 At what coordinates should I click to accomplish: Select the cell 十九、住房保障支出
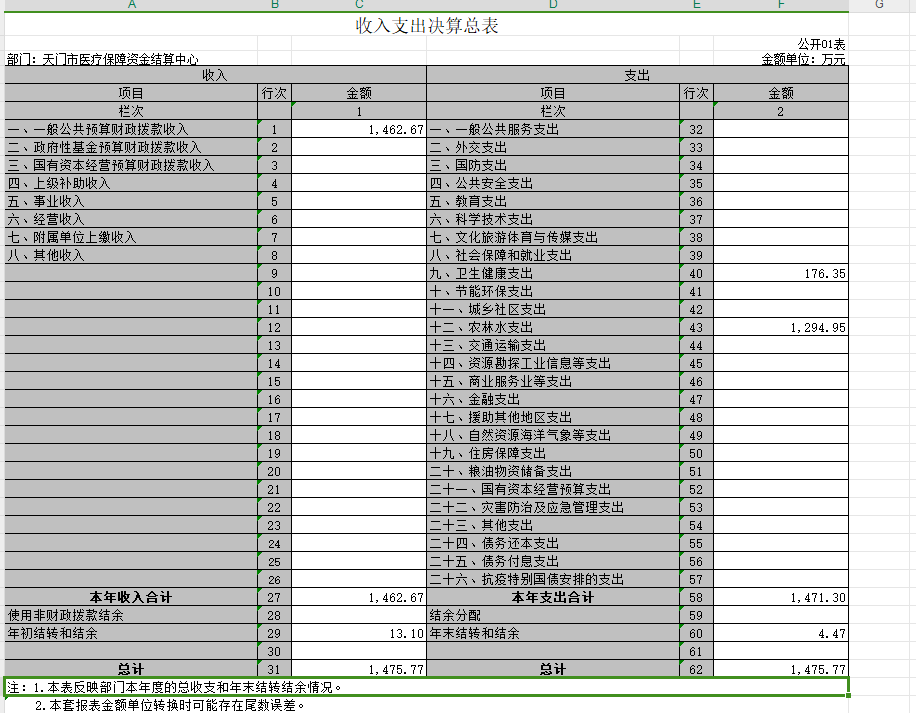(x=553, y=453)
